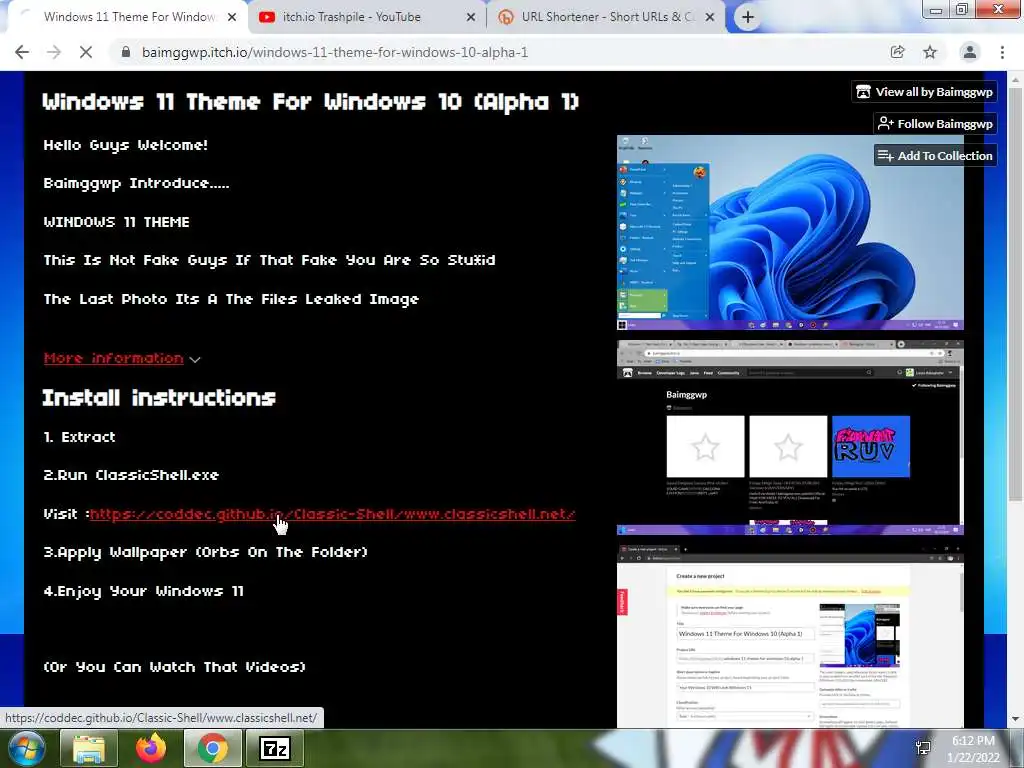Click the Chrome taskbar icon
The height and width of the screenshot is (768, 1024).
click(212, 748)
